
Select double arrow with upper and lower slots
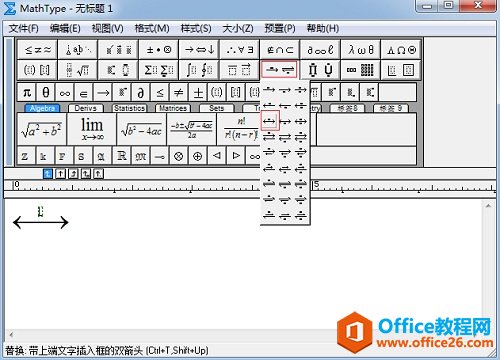coord(301,121)
